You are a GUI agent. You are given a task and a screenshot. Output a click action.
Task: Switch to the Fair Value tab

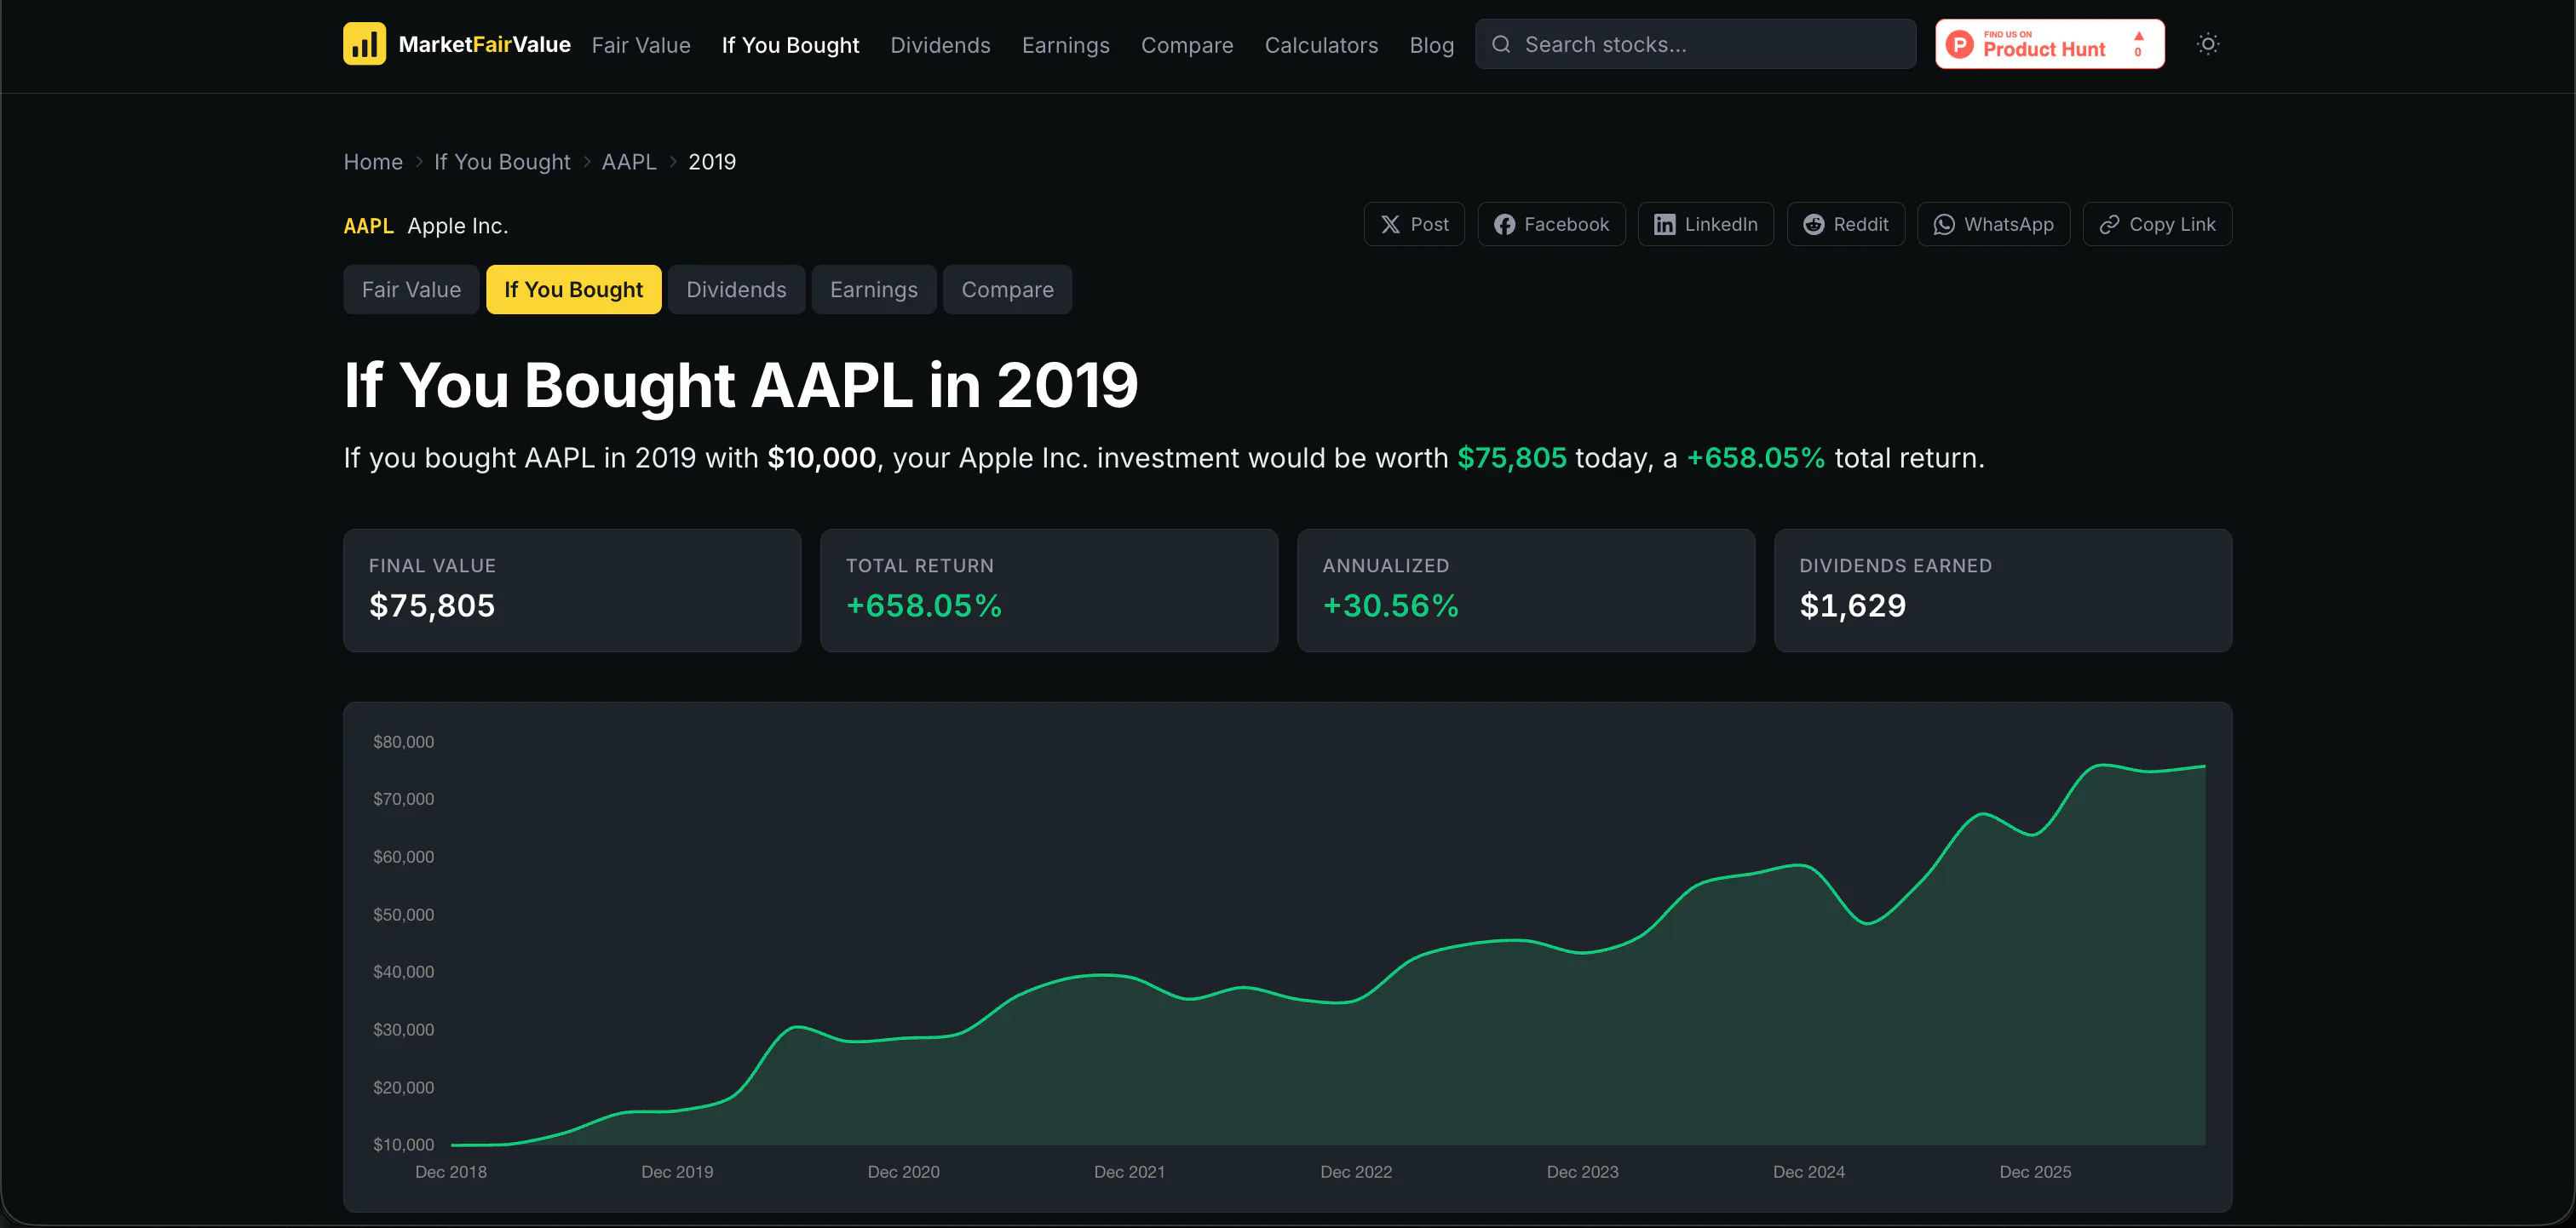coord(411,289)
